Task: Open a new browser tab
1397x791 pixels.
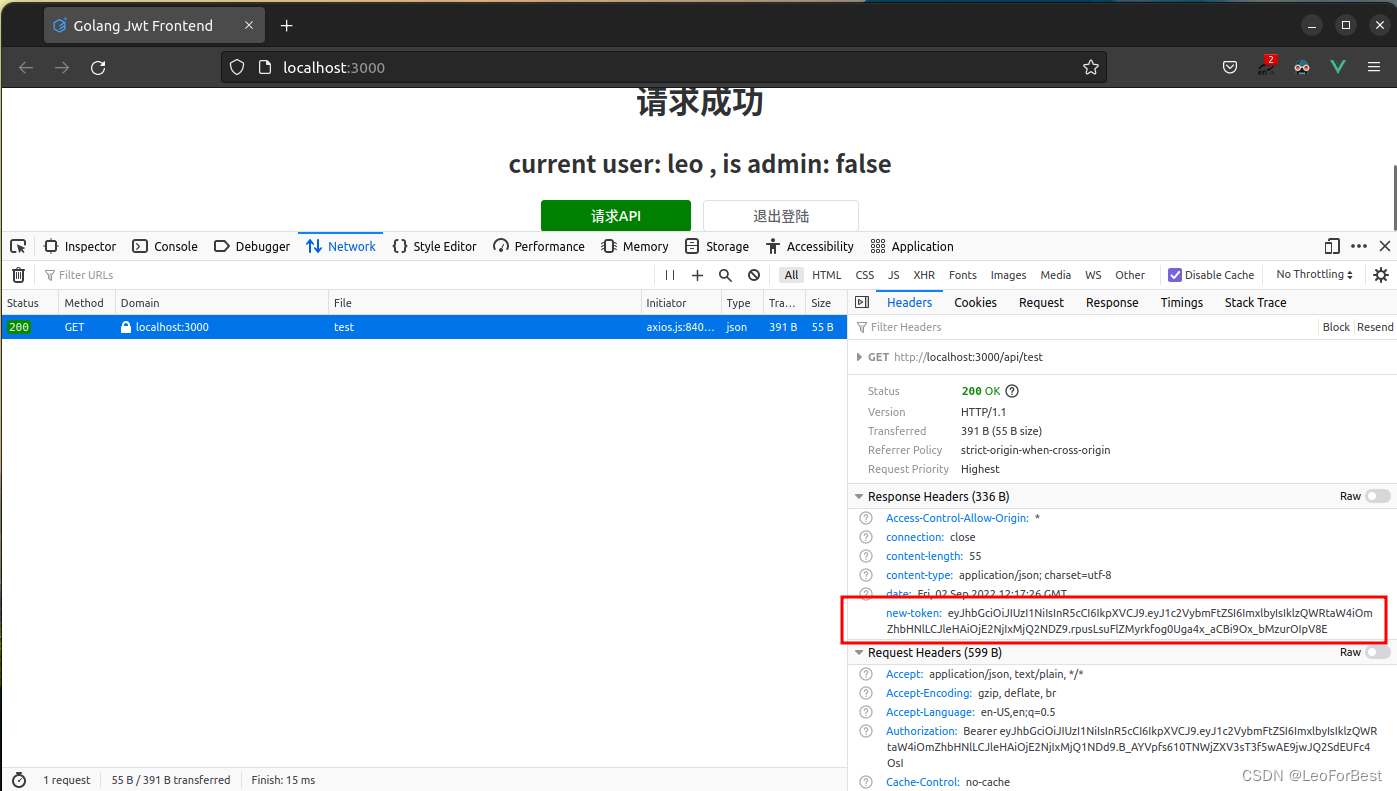Action: point(287,25)
